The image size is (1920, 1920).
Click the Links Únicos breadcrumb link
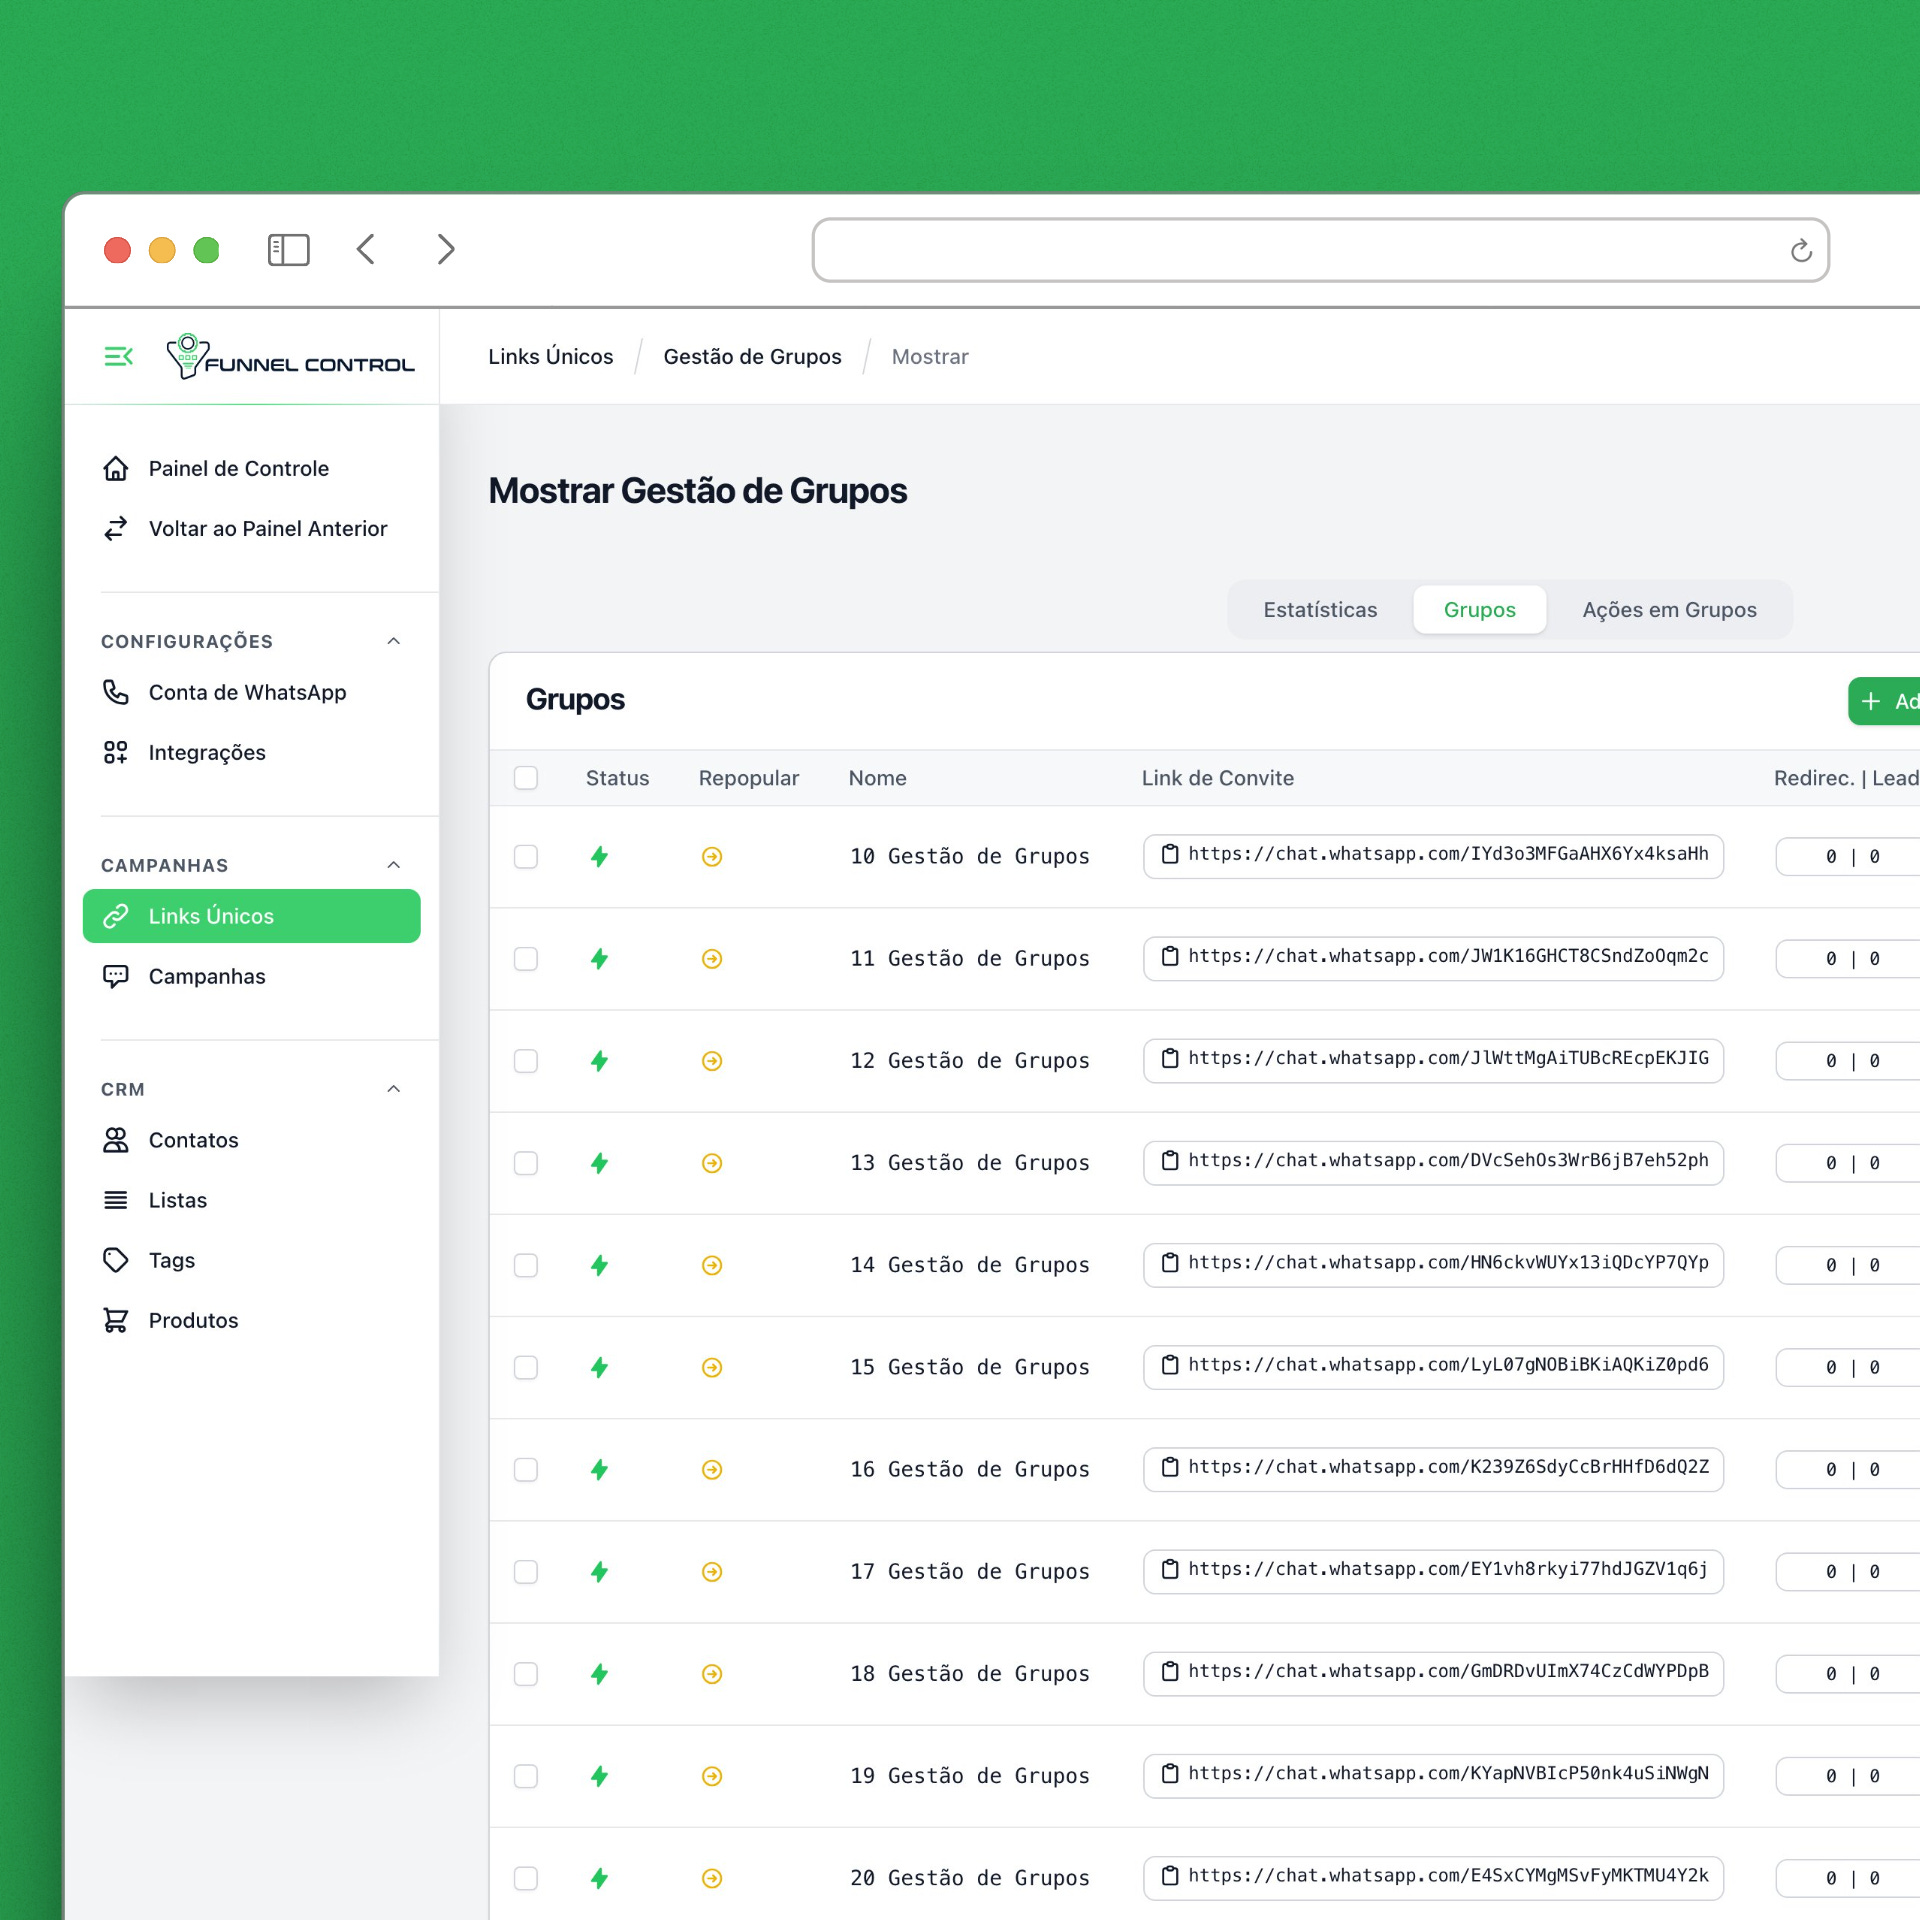[x=551, y=357]
